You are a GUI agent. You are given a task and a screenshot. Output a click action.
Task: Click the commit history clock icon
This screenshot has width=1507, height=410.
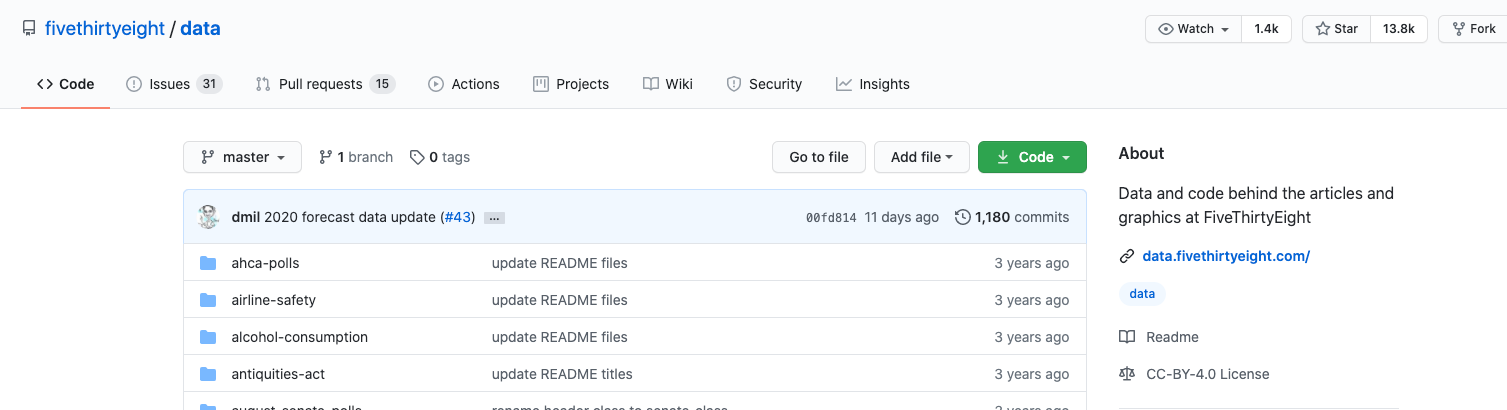coord(962,217)
